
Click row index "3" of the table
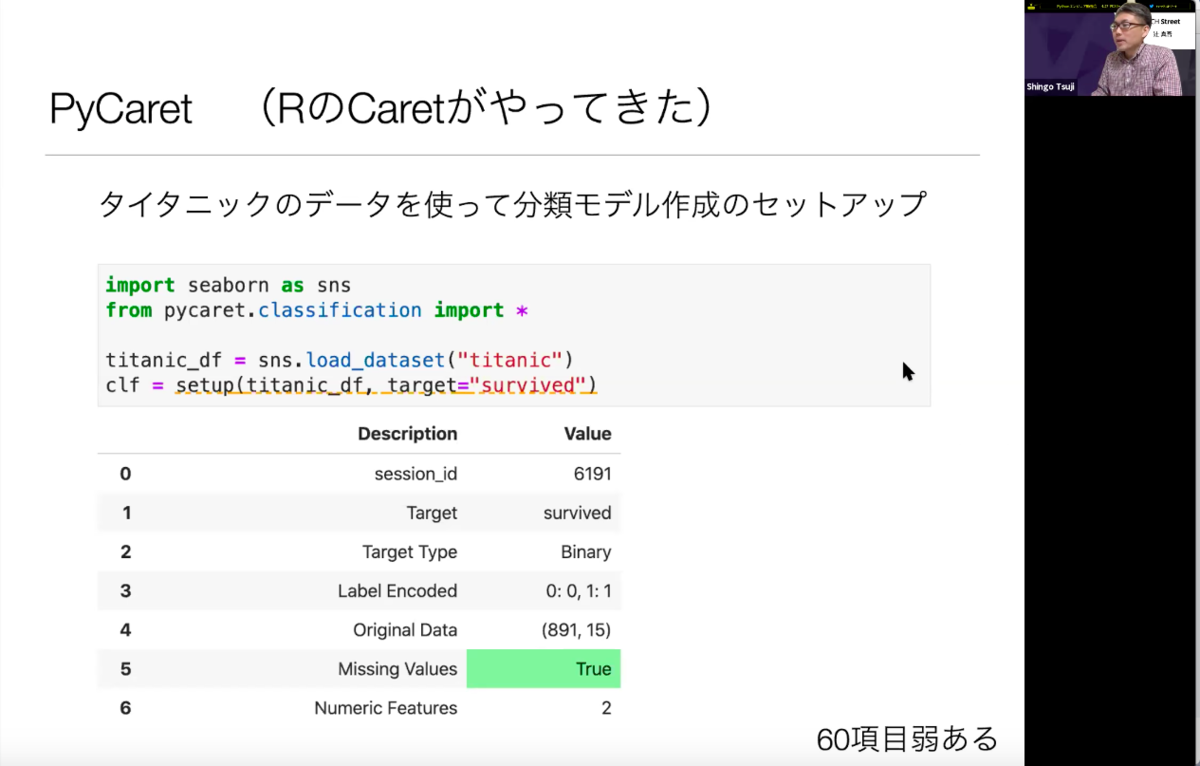(125, 591)
